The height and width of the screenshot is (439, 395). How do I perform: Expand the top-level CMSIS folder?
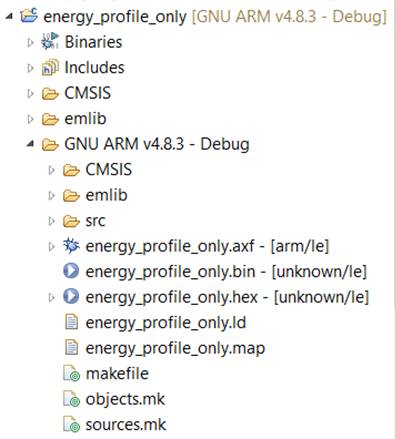point(30,94)
